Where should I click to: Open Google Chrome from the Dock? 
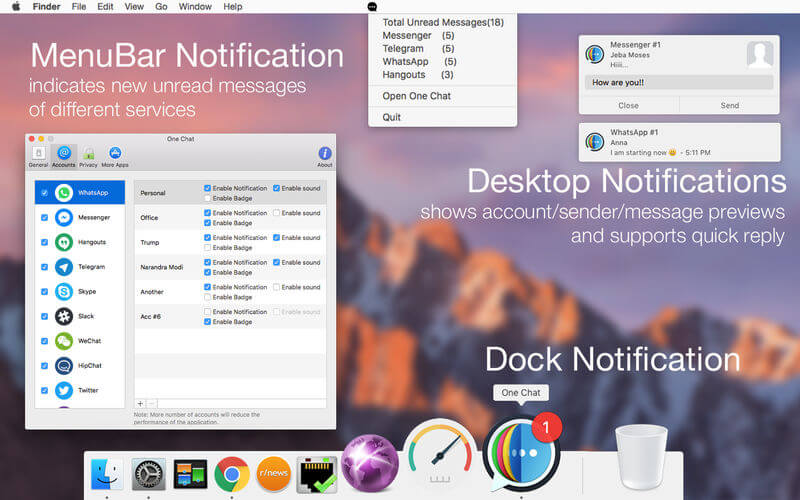tap(232, 474)
